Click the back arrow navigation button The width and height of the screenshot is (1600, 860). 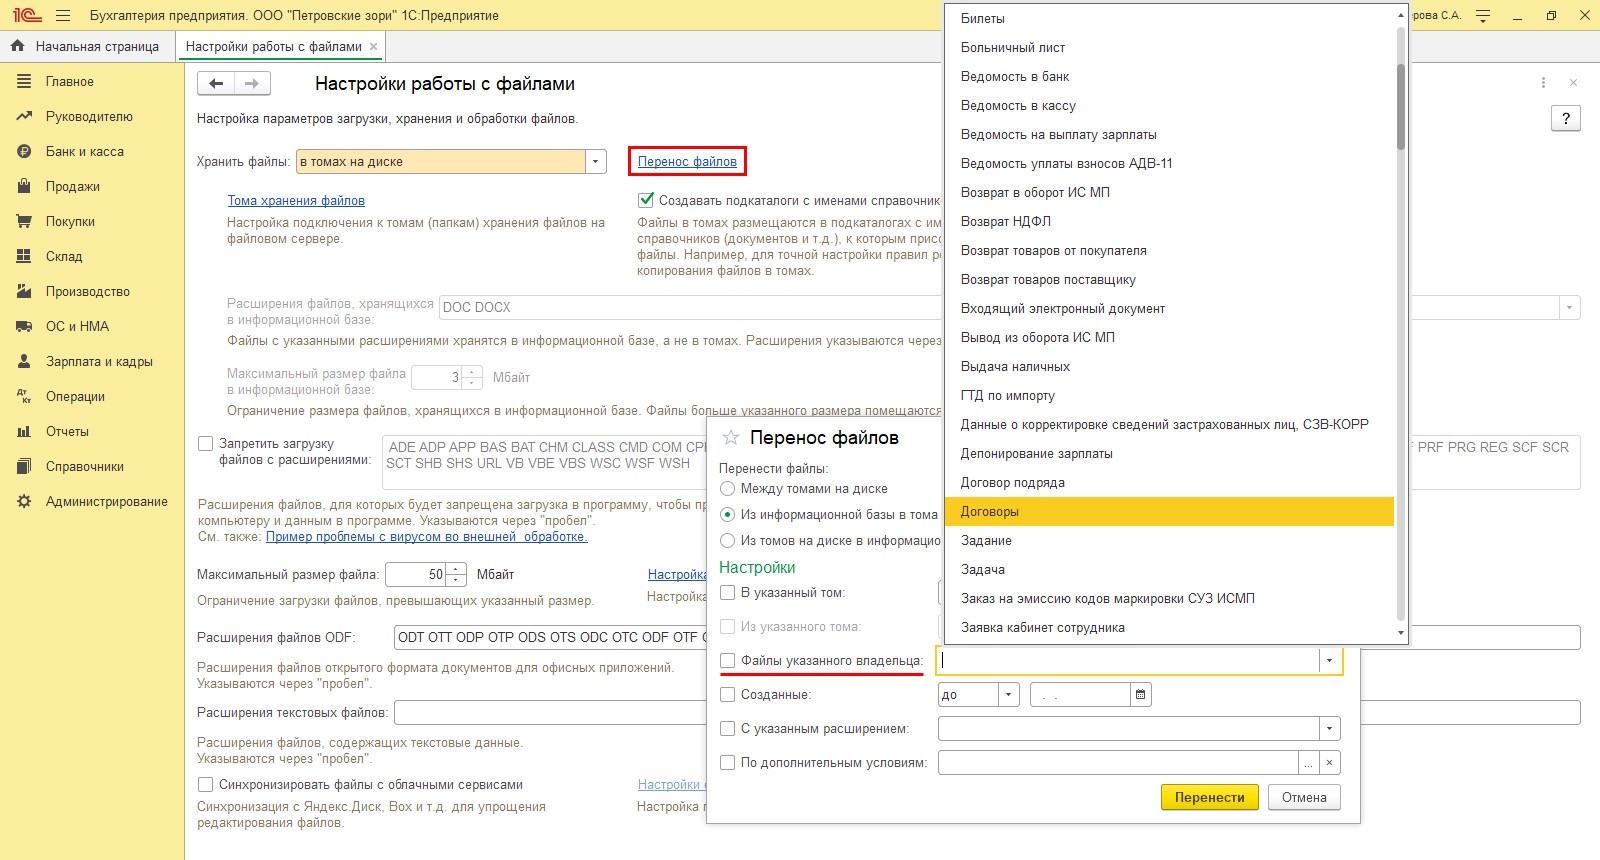point(216,84)
